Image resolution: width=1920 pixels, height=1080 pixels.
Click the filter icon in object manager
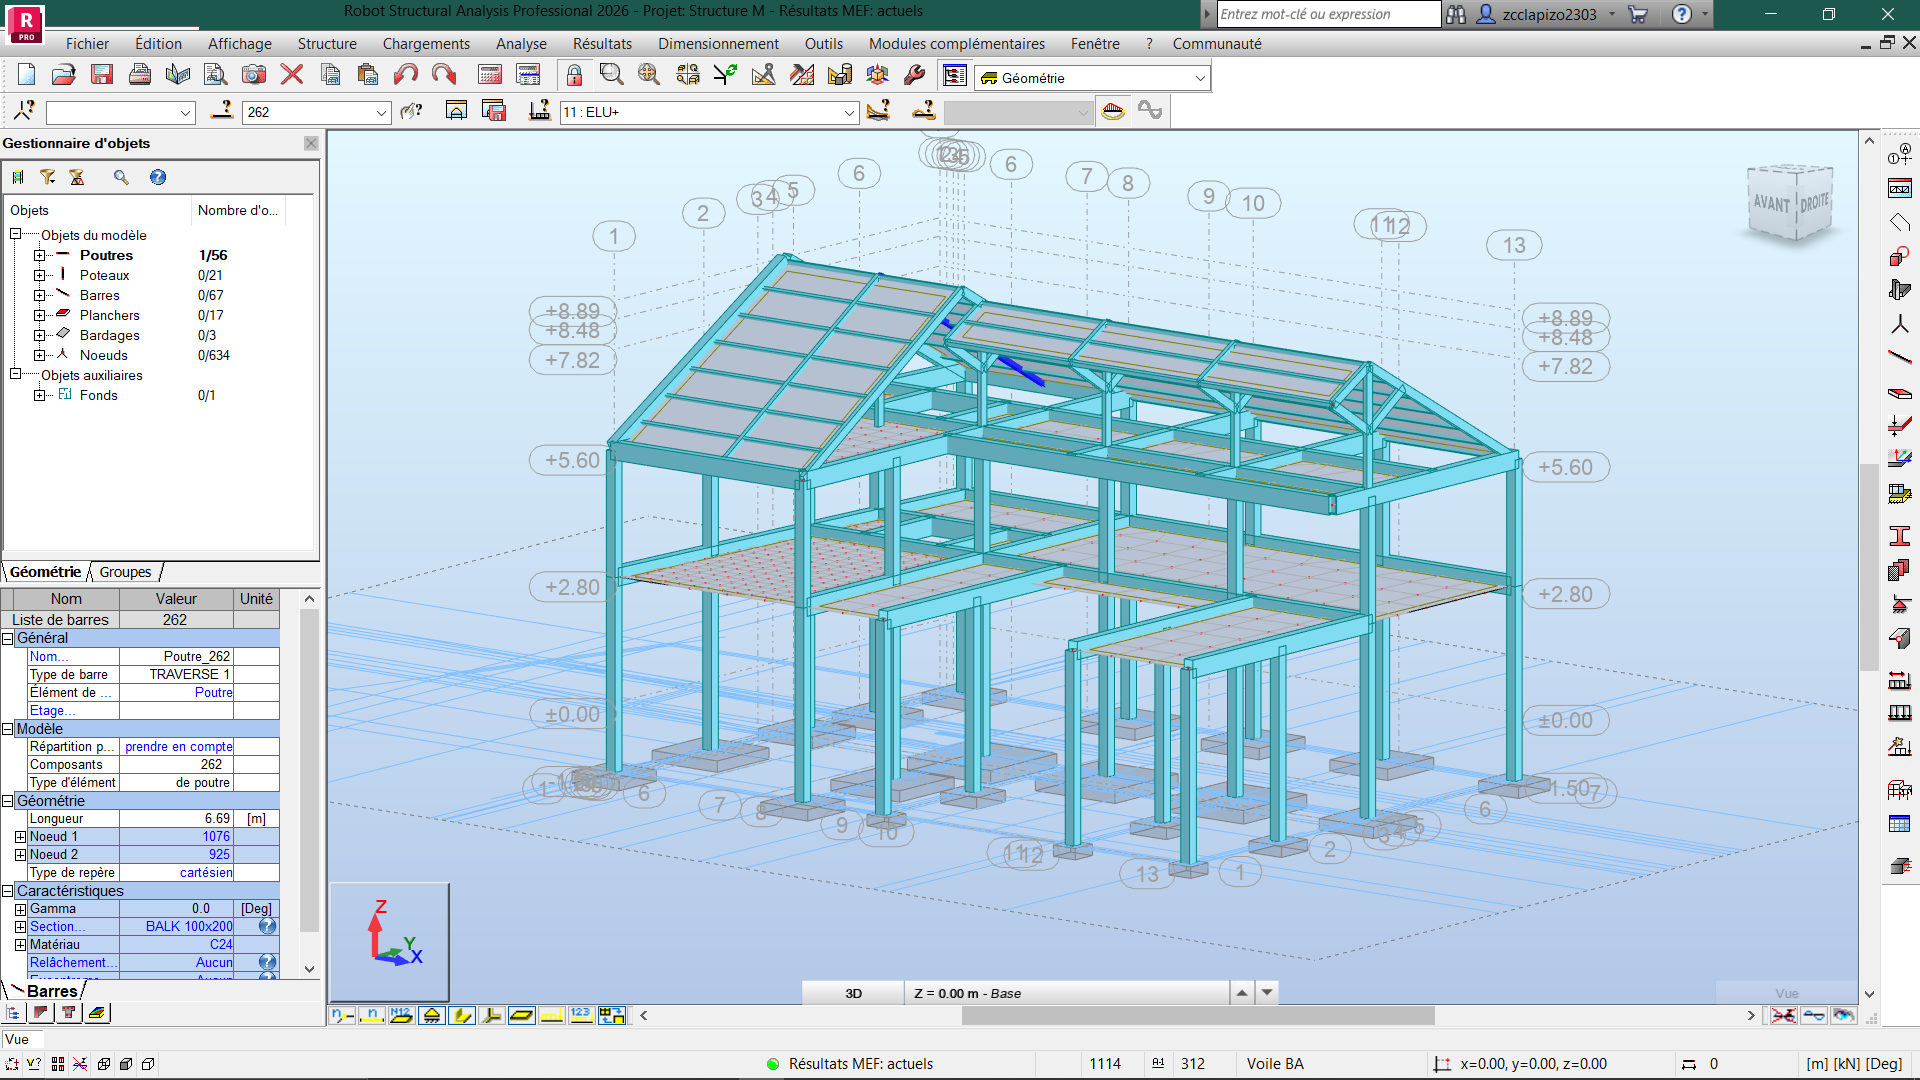coord(47,177)
